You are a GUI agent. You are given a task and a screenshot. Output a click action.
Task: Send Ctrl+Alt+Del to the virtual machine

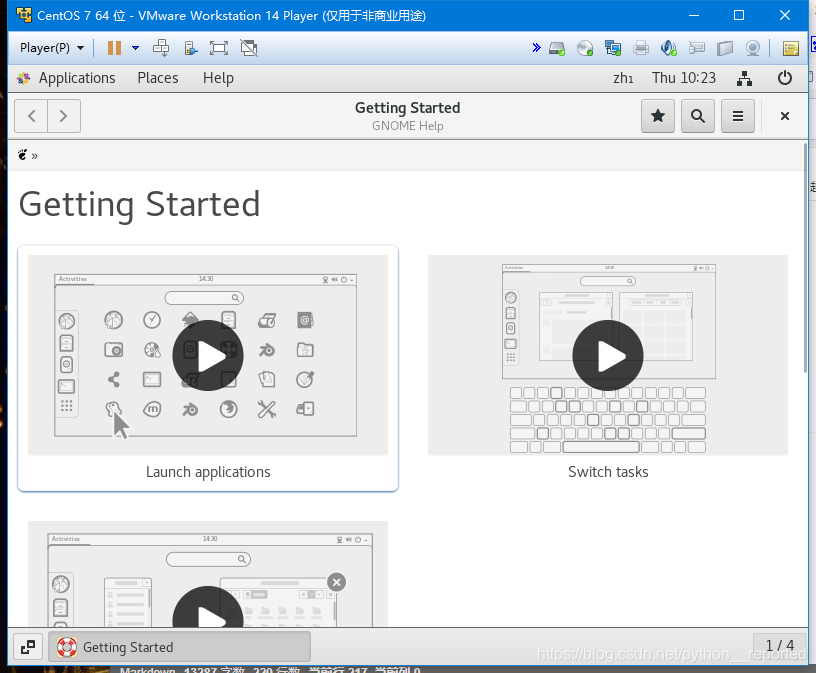tap(161, 48)
